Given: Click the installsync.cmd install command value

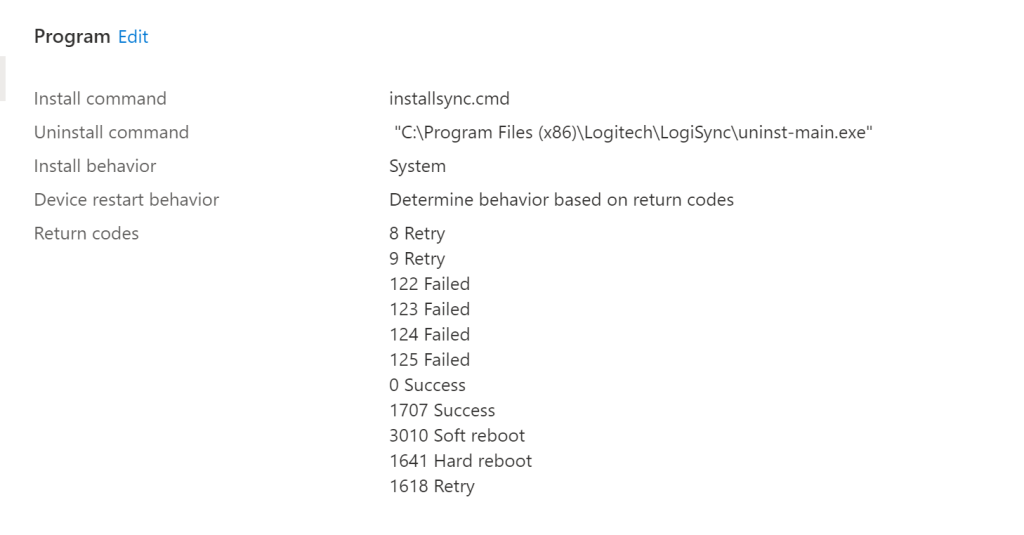Looking at the screenshot, I should (x=449, y=99).
